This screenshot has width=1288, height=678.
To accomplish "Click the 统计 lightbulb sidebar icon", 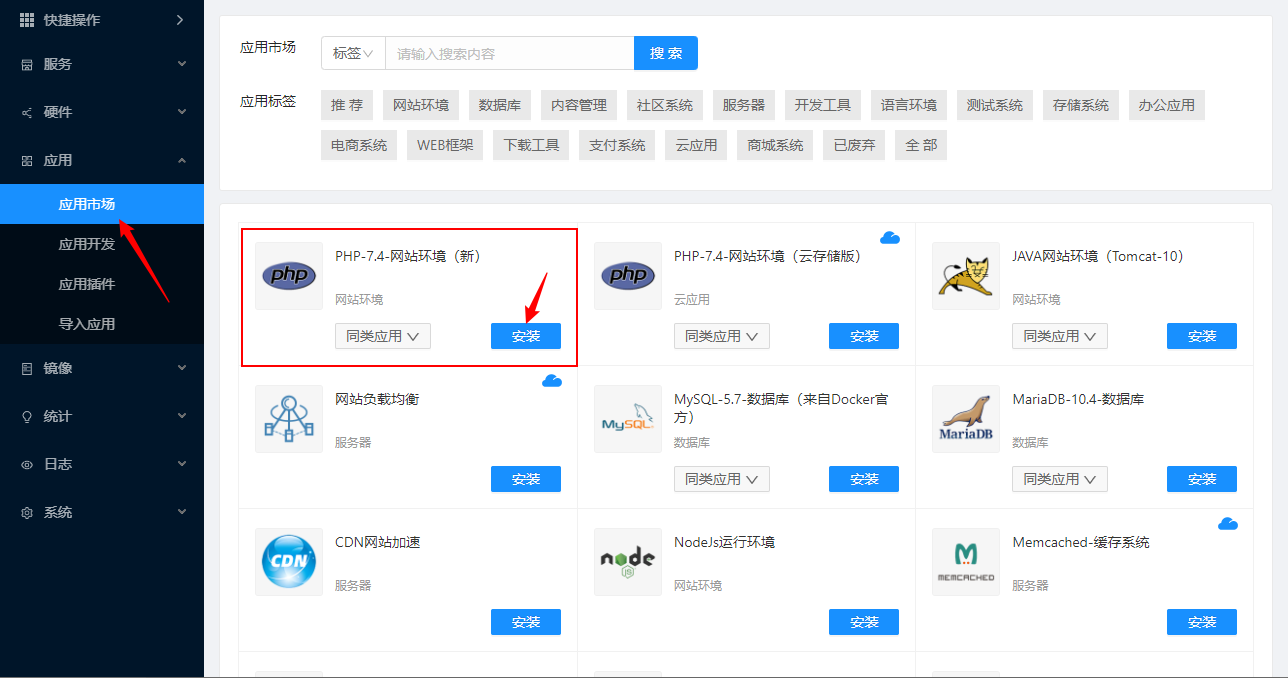I will coord(27,416).
